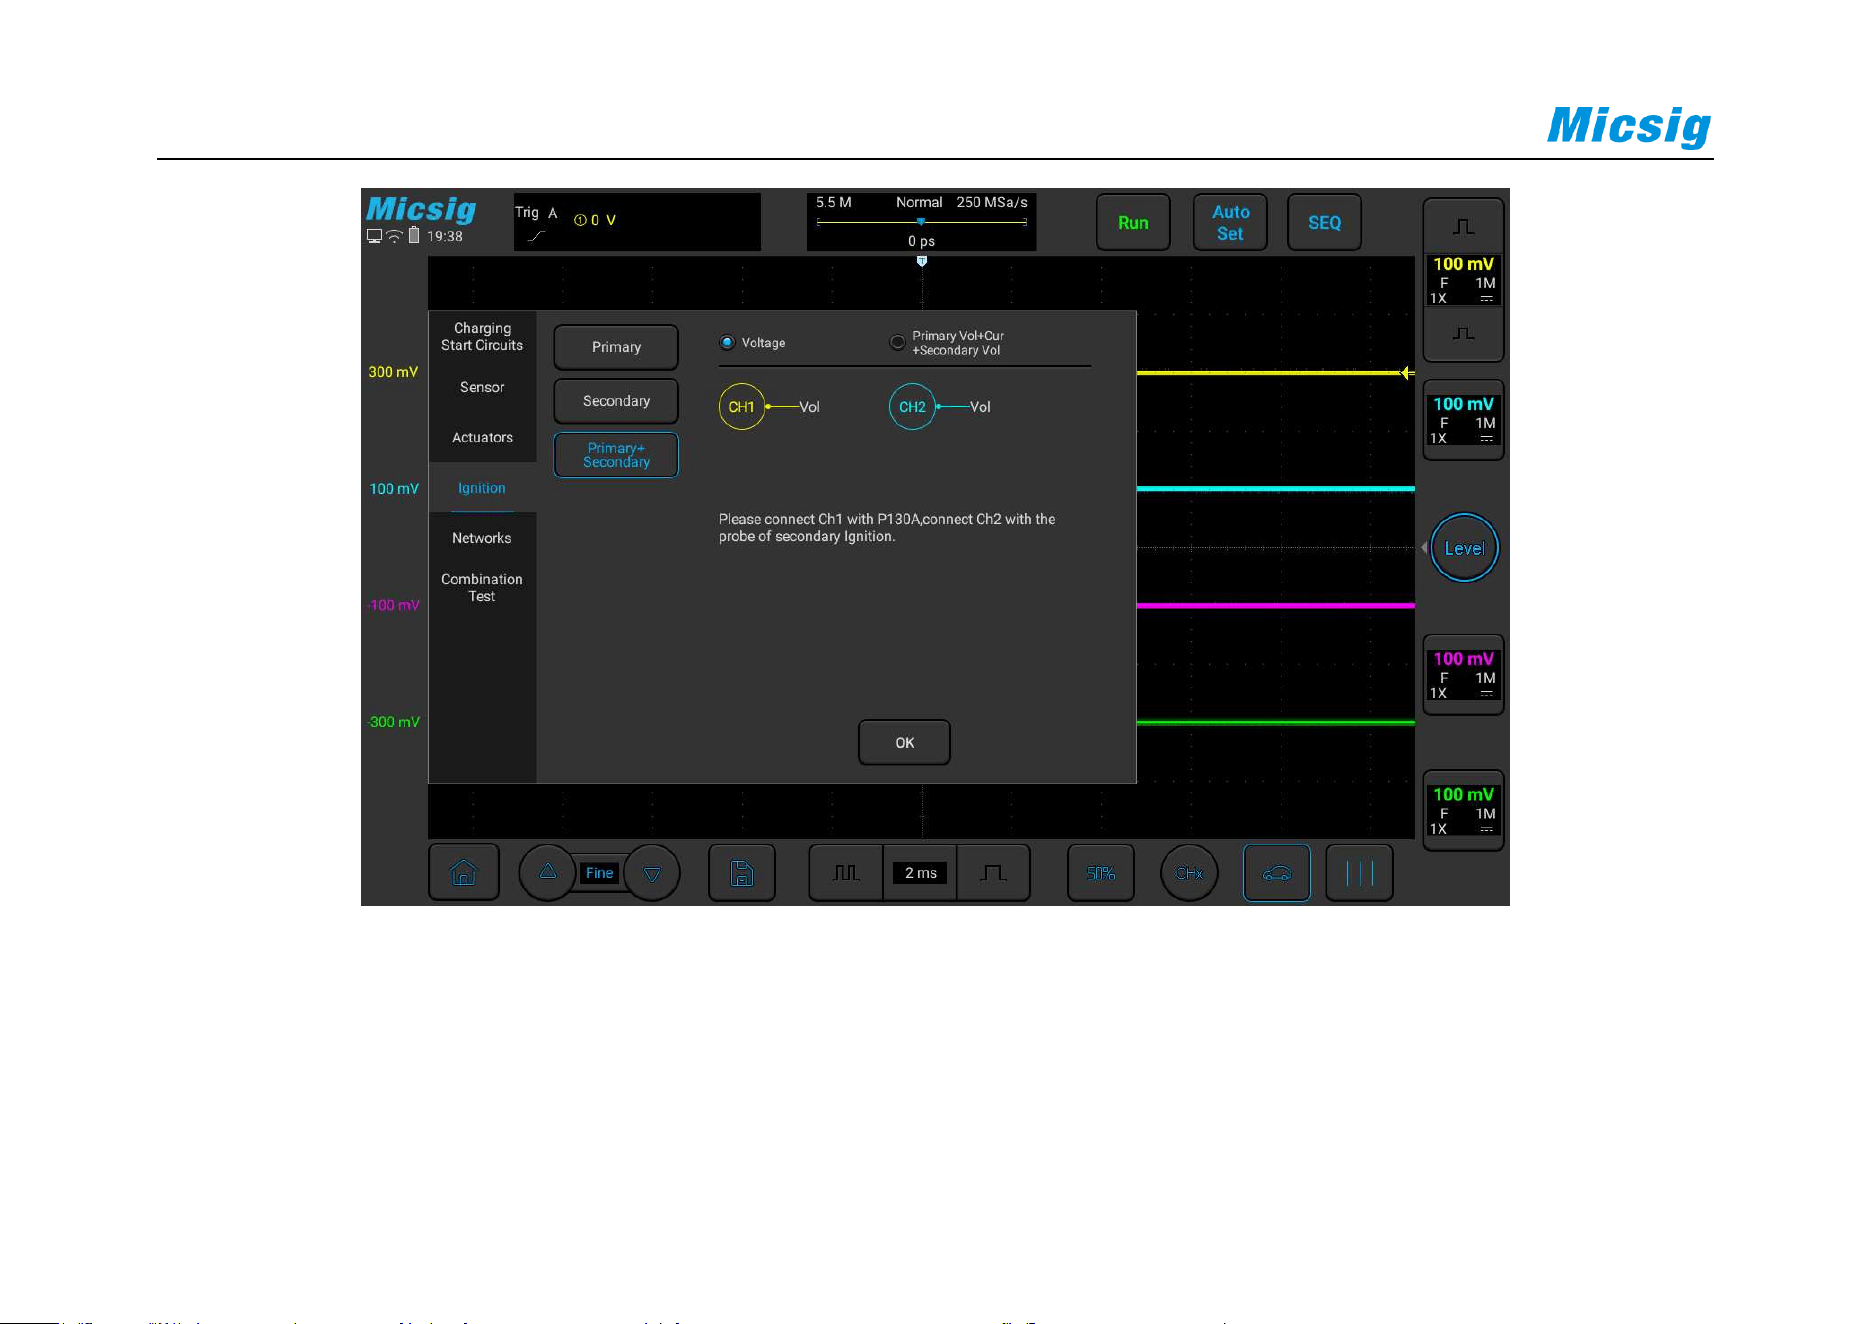Select the Voltage radio option

(x=753, y=343)
